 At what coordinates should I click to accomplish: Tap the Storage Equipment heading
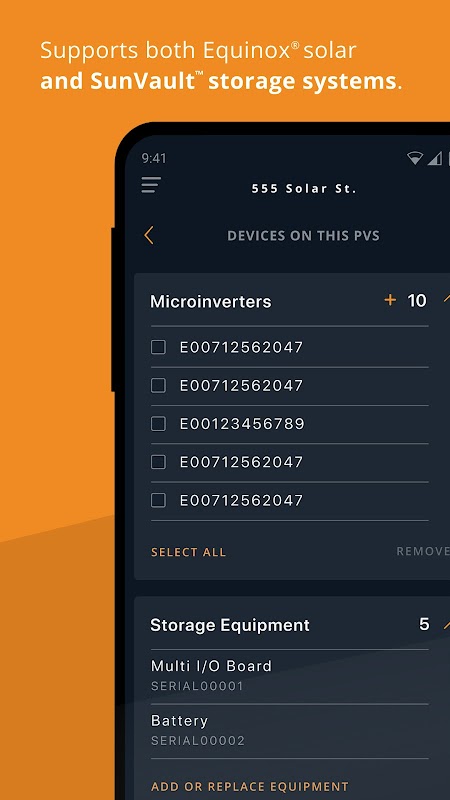point(230,626)
